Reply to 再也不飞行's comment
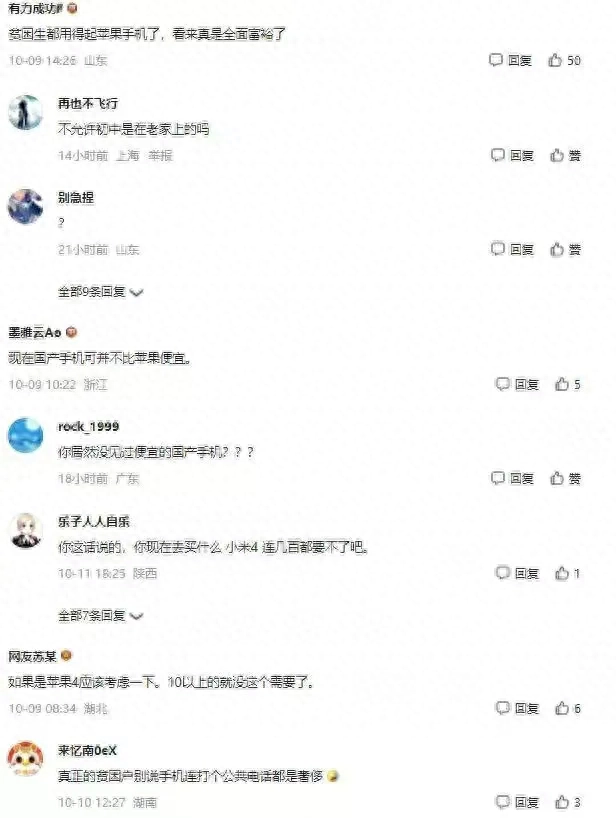The image size is (616, 818). pos(512,155)
